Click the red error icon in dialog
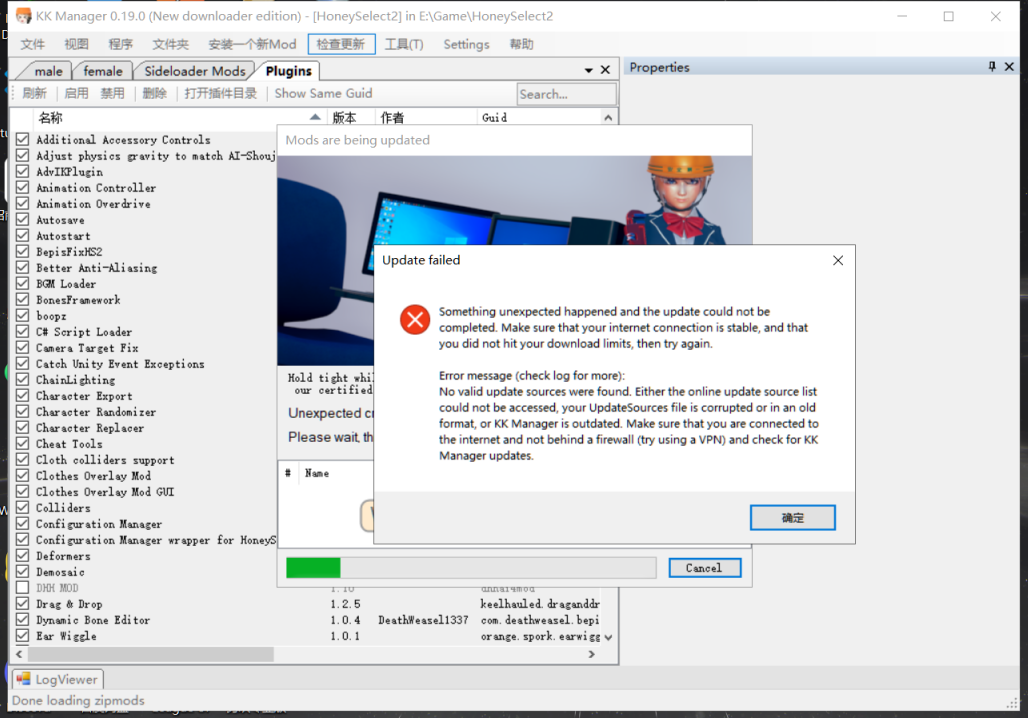Image resolution: width=1028 pixels, height=718 pixels. coord(415,319)
